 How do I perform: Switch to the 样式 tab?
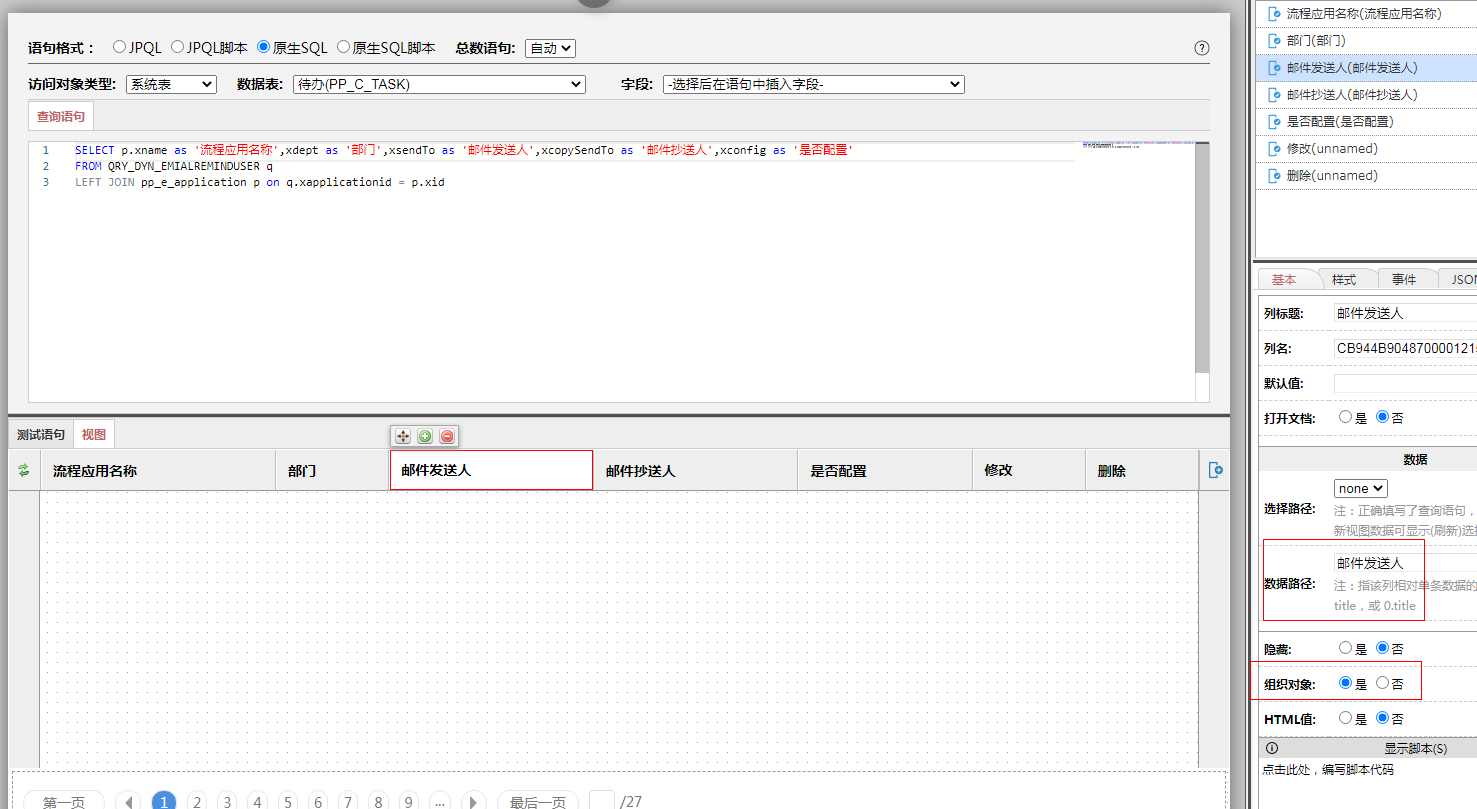point(1346,279)
